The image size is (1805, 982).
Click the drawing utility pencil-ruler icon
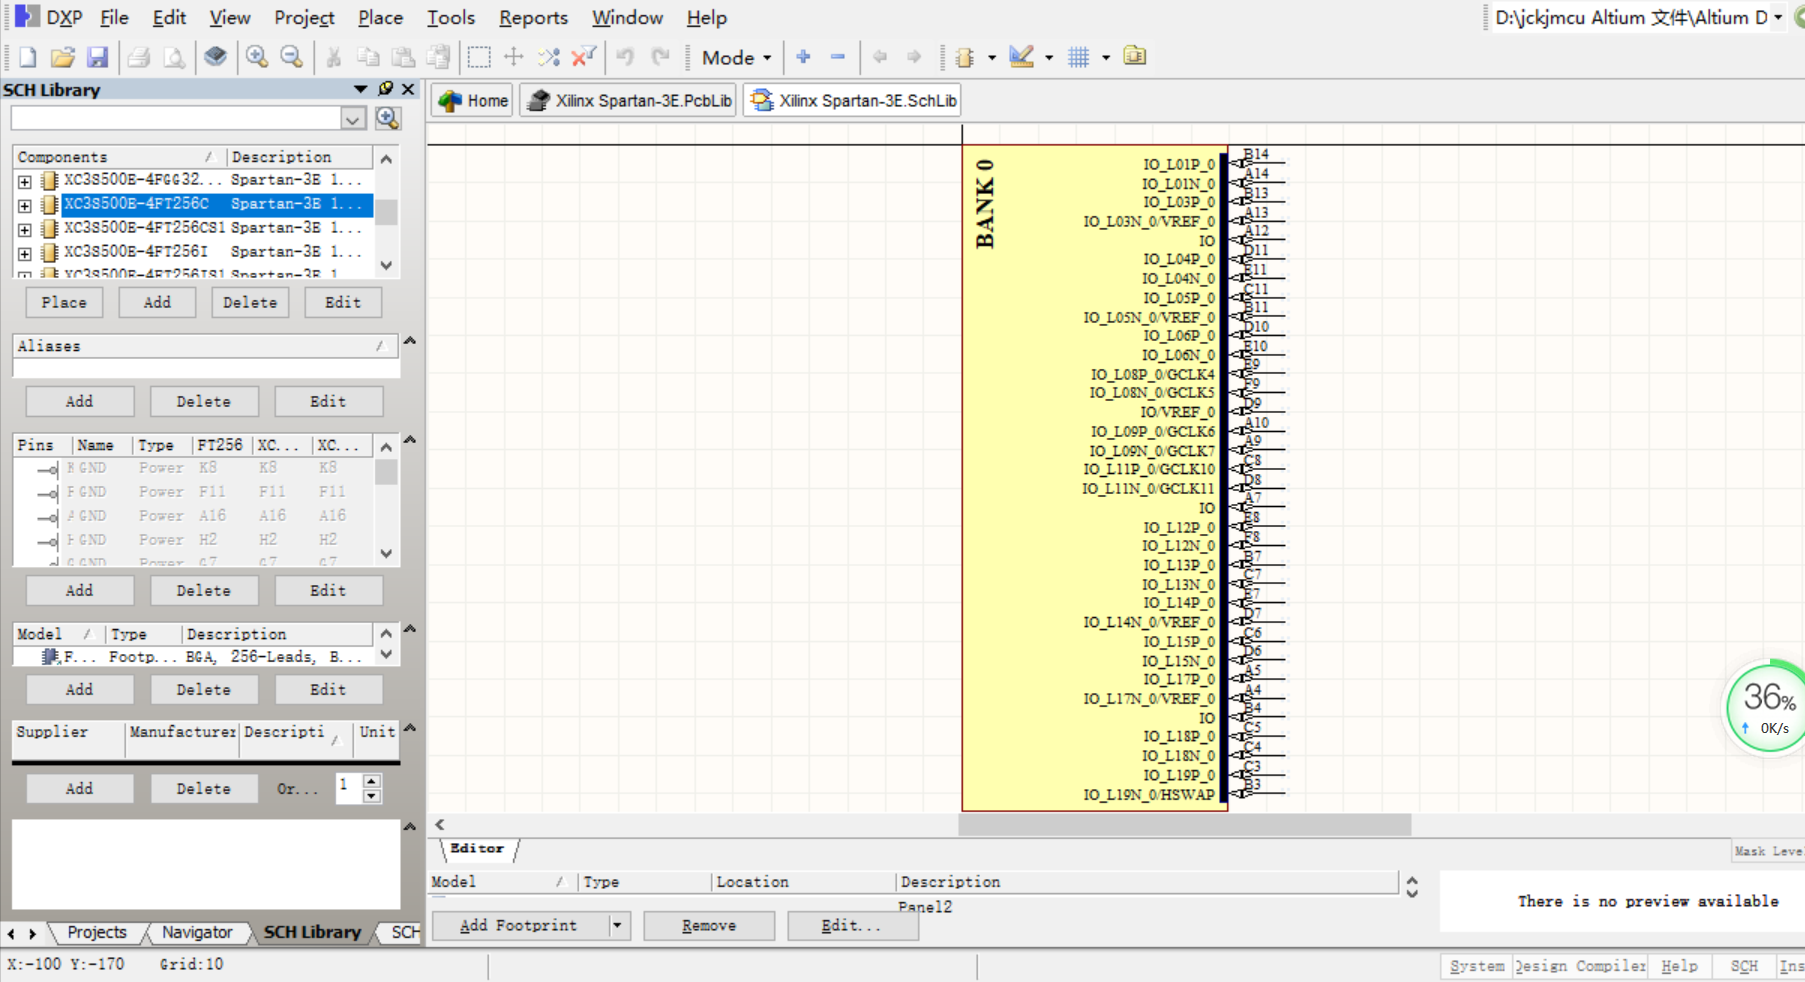(1022, 57)
